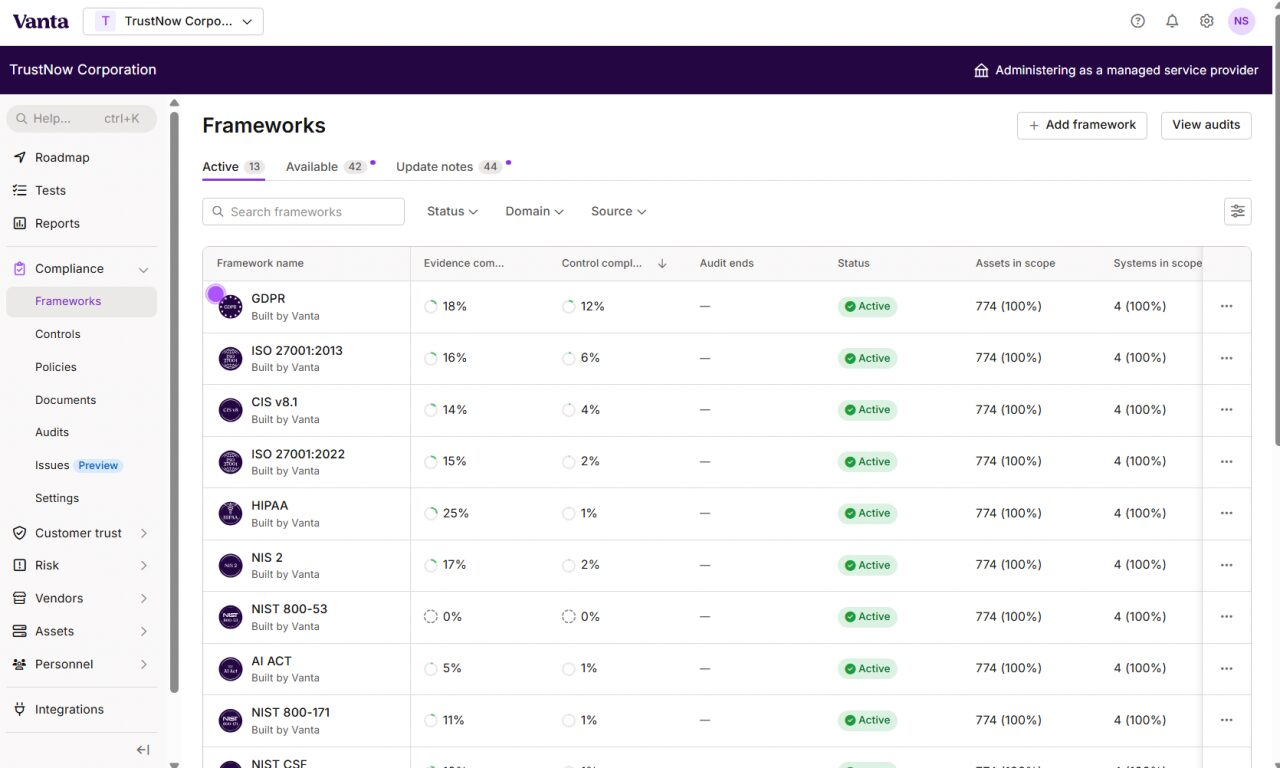
Task: Expand the Customer trust section
Action: [143, 533]
